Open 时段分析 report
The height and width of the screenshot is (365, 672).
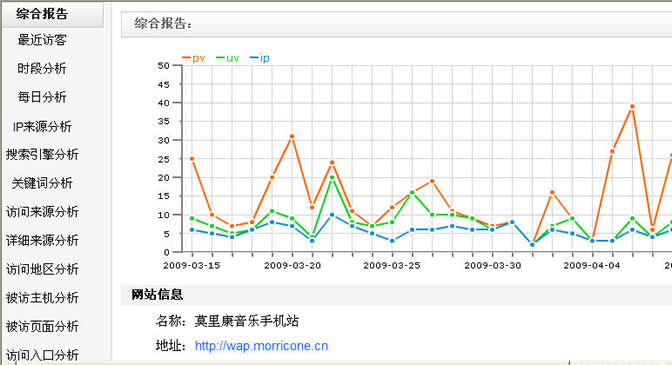(x=42, y=69)
